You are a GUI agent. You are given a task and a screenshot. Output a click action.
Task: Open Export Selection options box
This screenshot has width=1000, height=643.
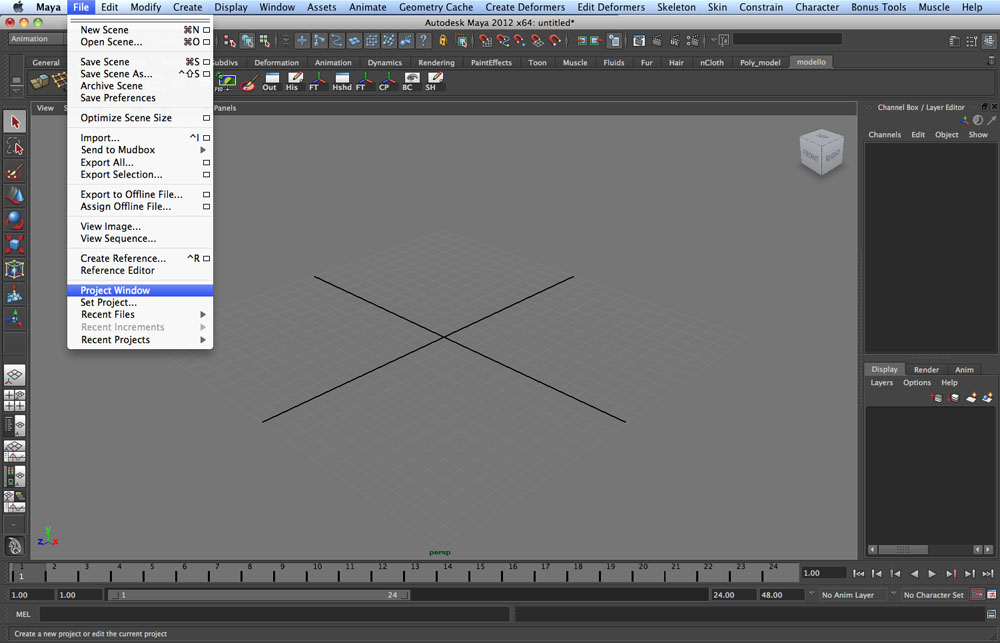click(206, 175)
